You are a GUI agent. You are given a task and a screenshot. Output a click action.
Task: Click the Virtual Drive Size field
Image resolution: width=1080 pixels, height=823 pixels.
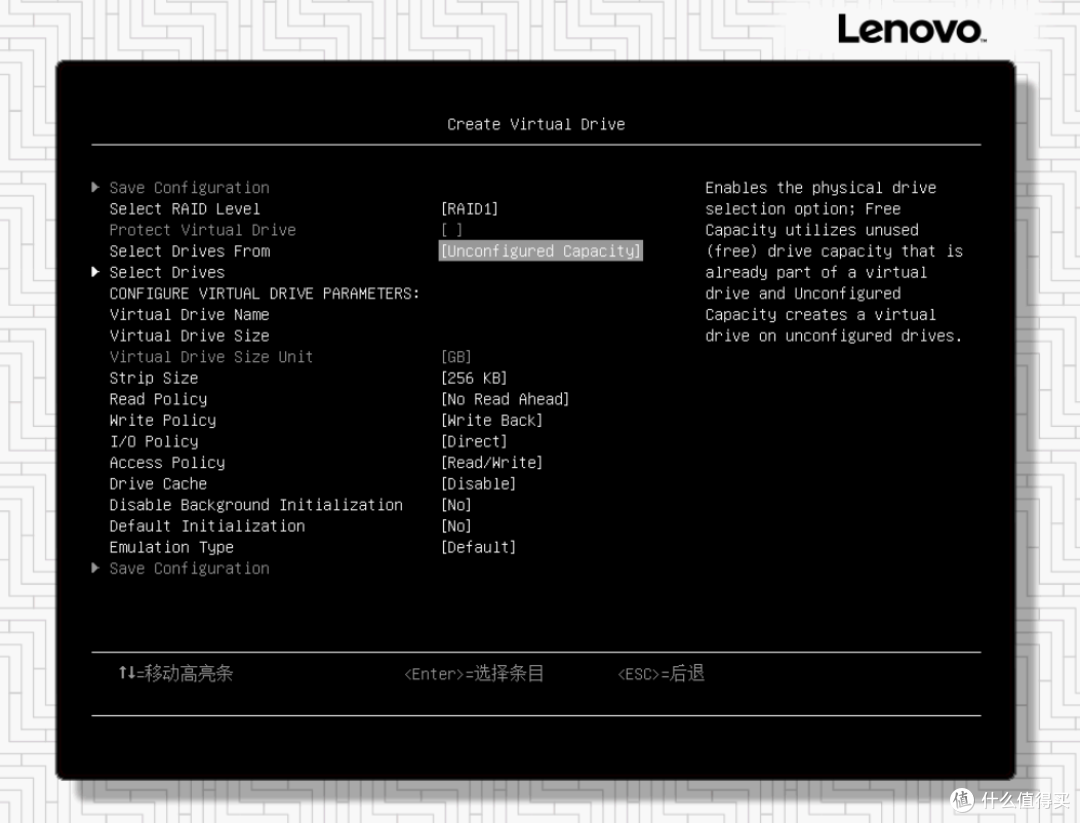pyautogui.click(x=189, y=336)
